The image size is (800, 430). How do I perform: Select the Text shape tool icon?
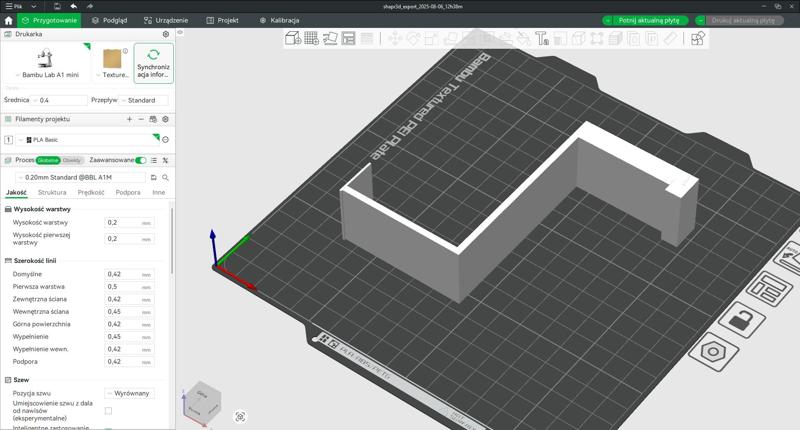pyautogui.click(x=541, y=38)
